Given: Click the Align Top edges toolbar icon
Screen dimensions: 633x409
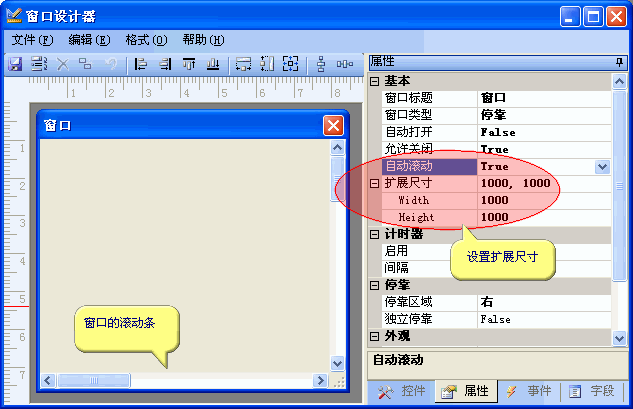Looking at the screenshot, I should click(x=188, y=64).
